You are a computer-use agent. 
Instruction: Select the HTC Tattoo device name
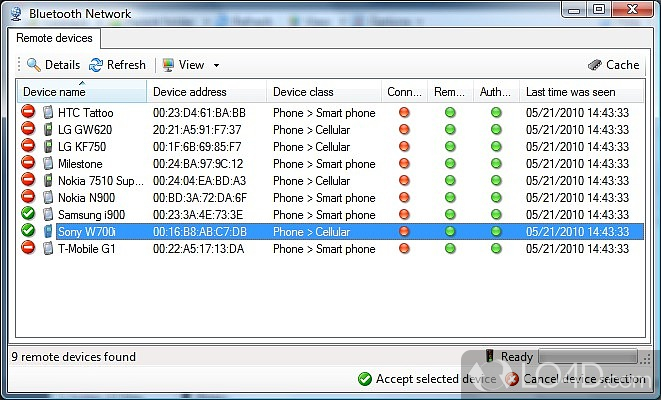(86, 113)
